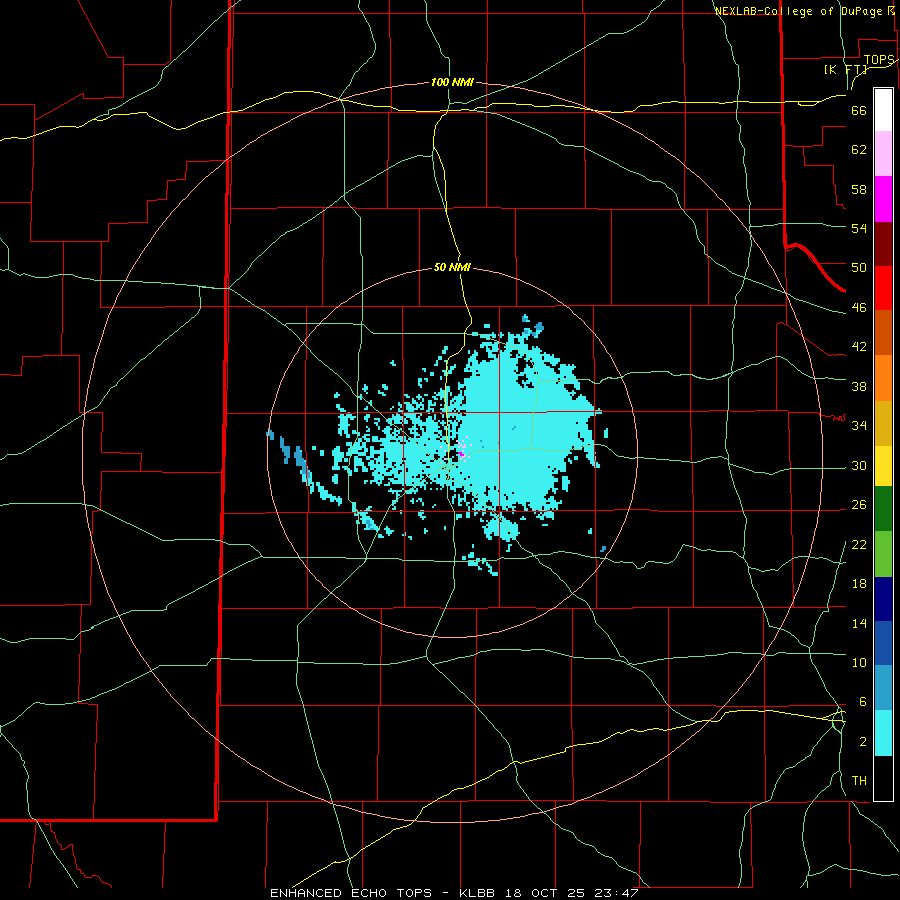
Task: Click the legend value 22
Action: coord(859,544)
